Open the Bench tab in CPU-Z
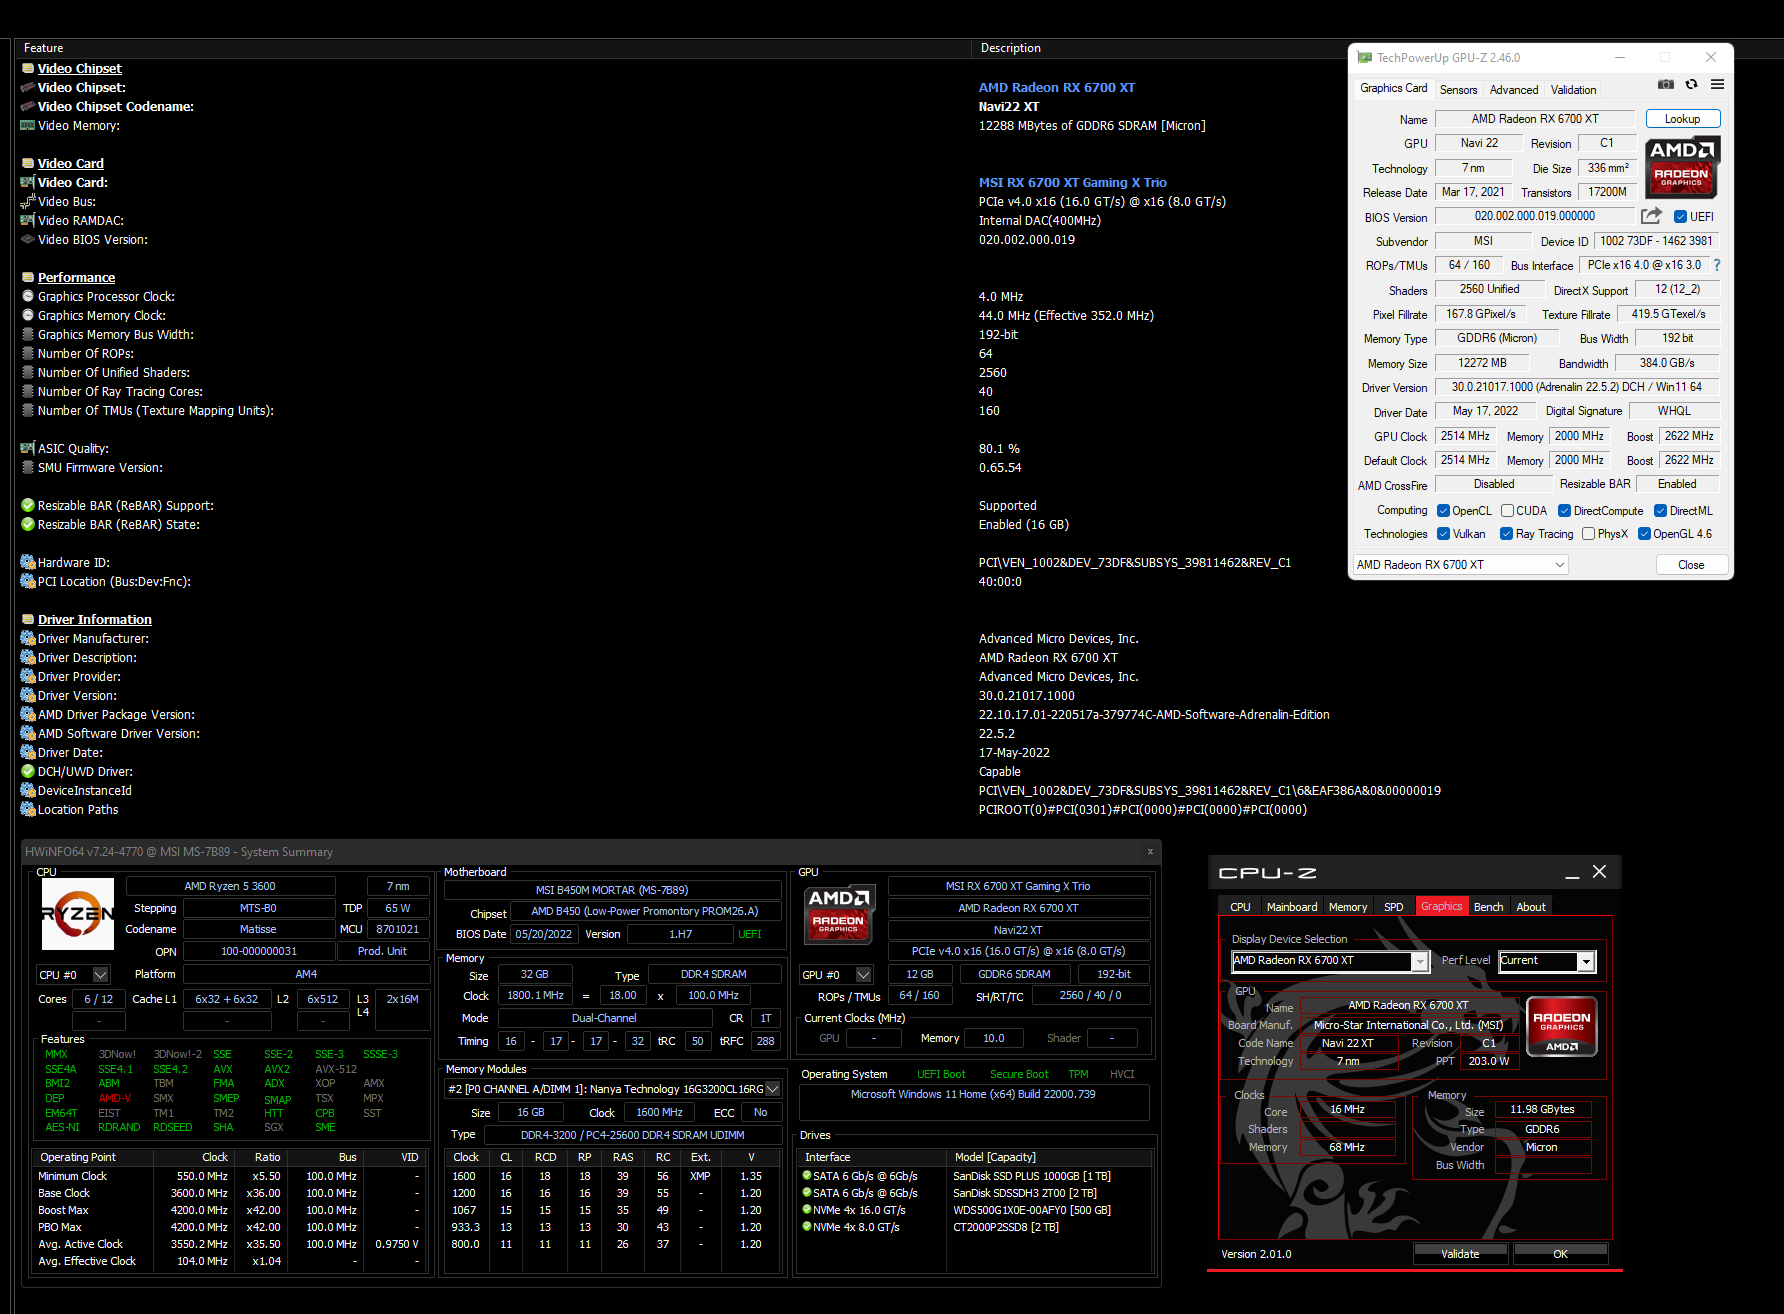This screenshot has height=1314, width=1784. point(1488,907)
